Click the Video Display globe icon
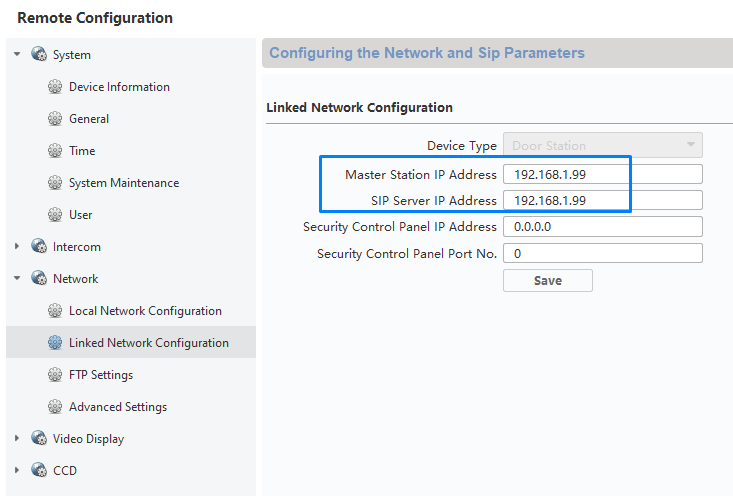 tap(39, 438)
